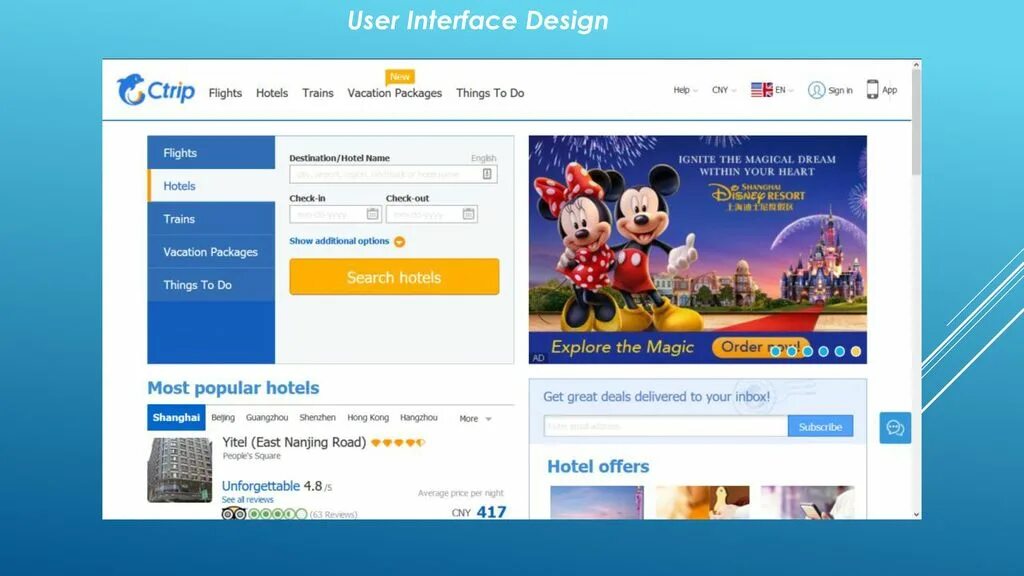
Task: Click the destination list icon in search field
Action: click(487, 174)
